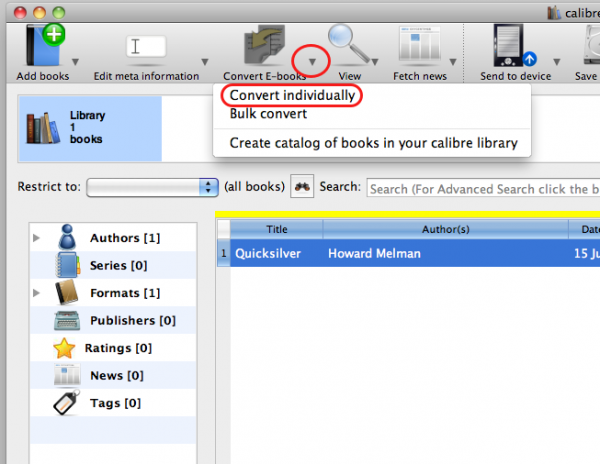
Task: Click the News newspaper icon
Action: (x=67, y=375)
